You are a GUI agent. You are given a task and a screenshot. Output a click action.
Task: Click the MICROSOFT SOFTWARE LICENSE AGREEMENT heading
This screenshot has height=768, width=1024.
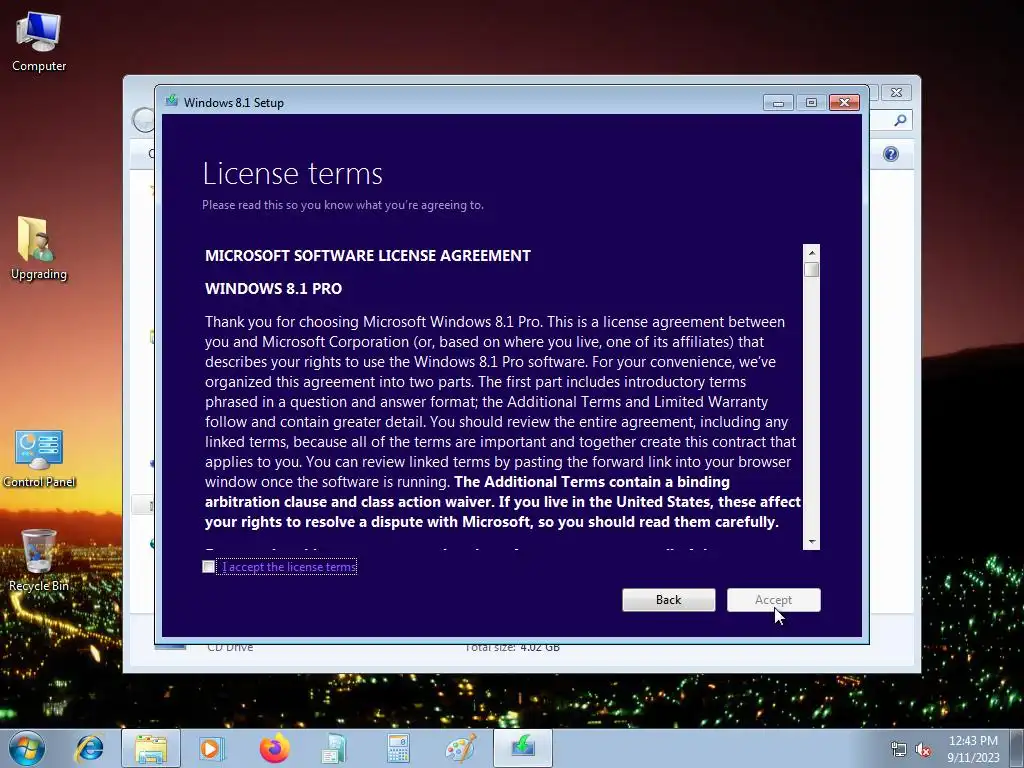click(x=368, y=256)
